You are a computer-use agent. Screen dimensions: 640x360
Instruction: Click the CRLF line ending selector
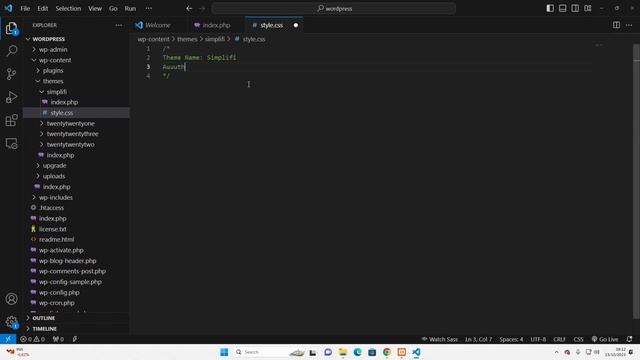coord(559,339)
